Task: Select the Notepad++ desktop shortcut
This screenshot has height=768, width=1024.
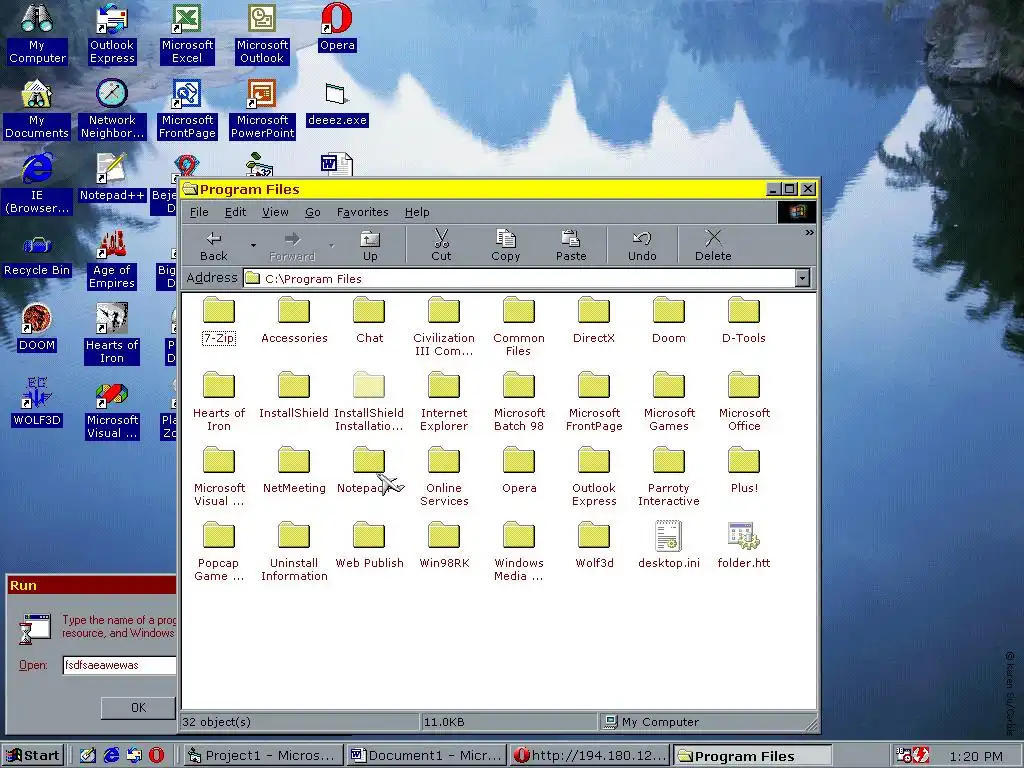Action: [112, 177]
